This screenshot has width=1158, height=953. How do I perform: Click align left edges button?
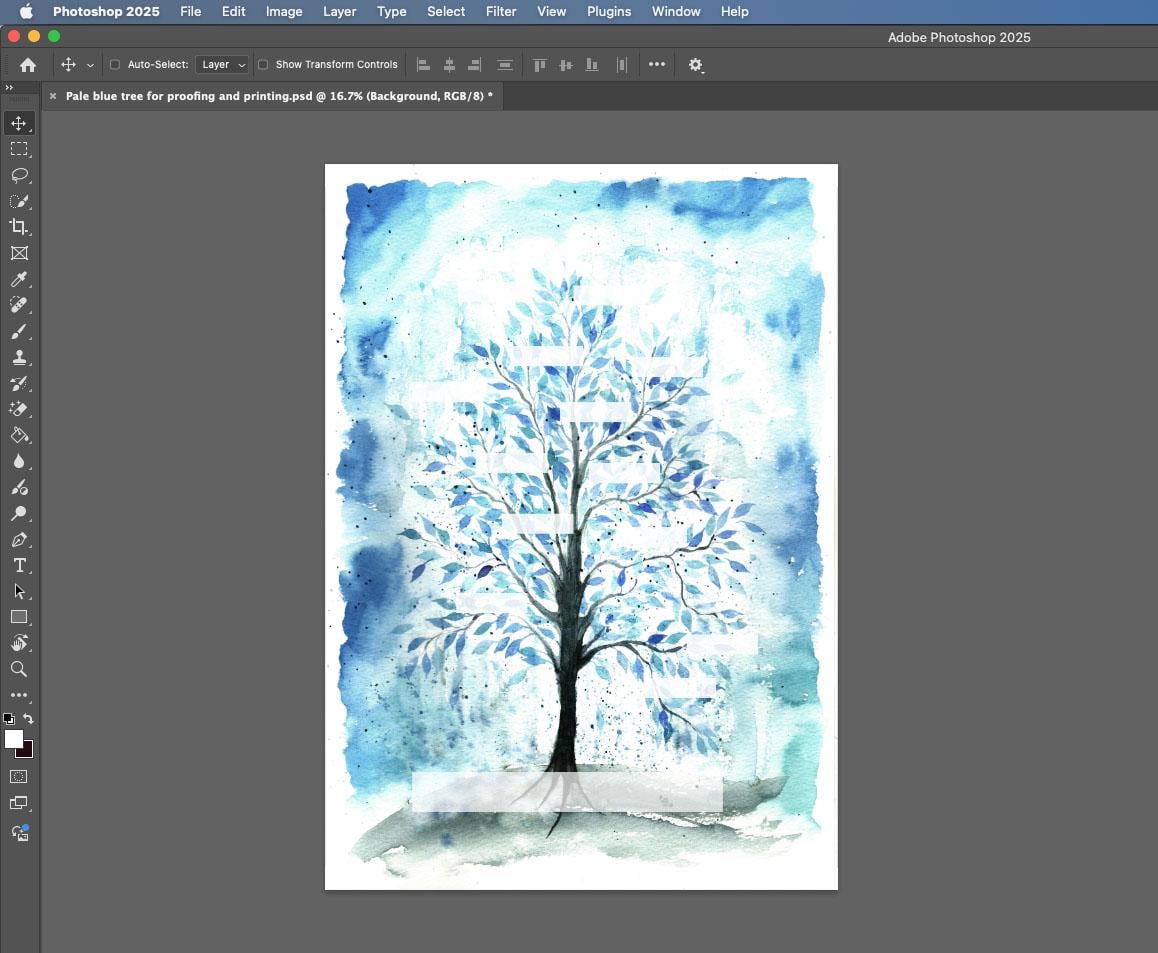tap(422, 64)
